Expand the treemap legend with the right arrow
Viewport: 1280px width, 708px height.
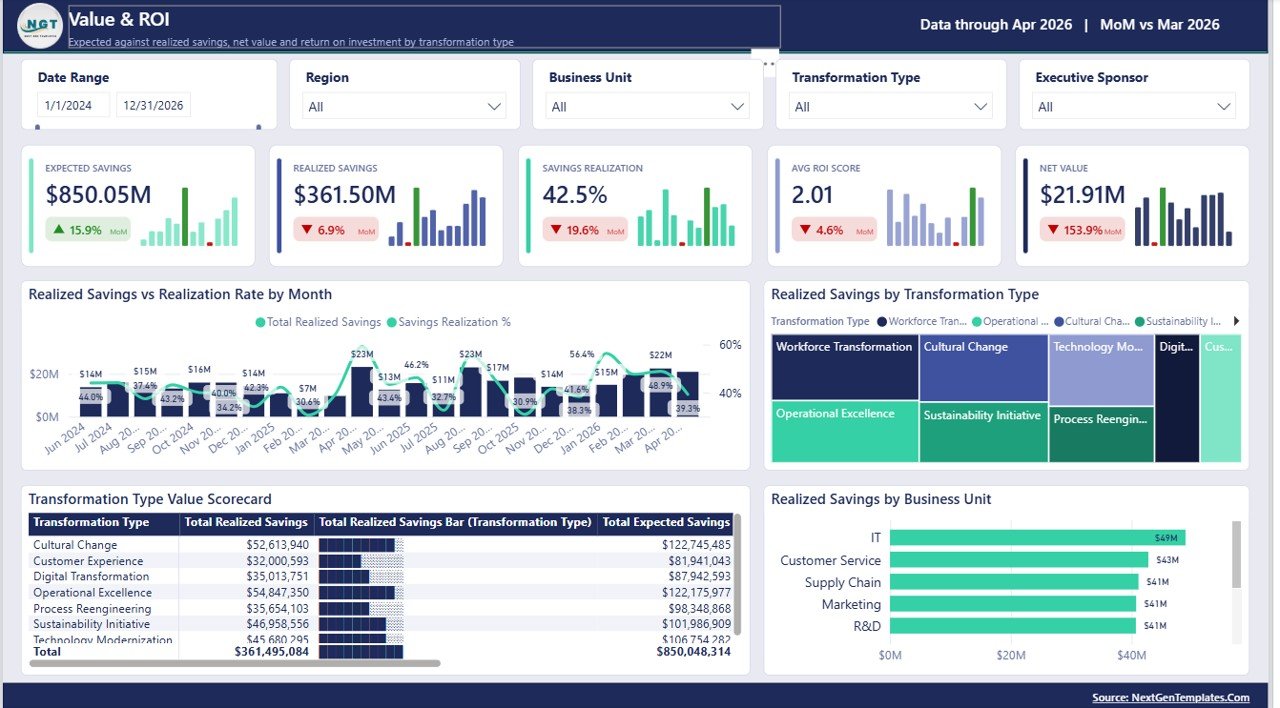pos(1237,321)
